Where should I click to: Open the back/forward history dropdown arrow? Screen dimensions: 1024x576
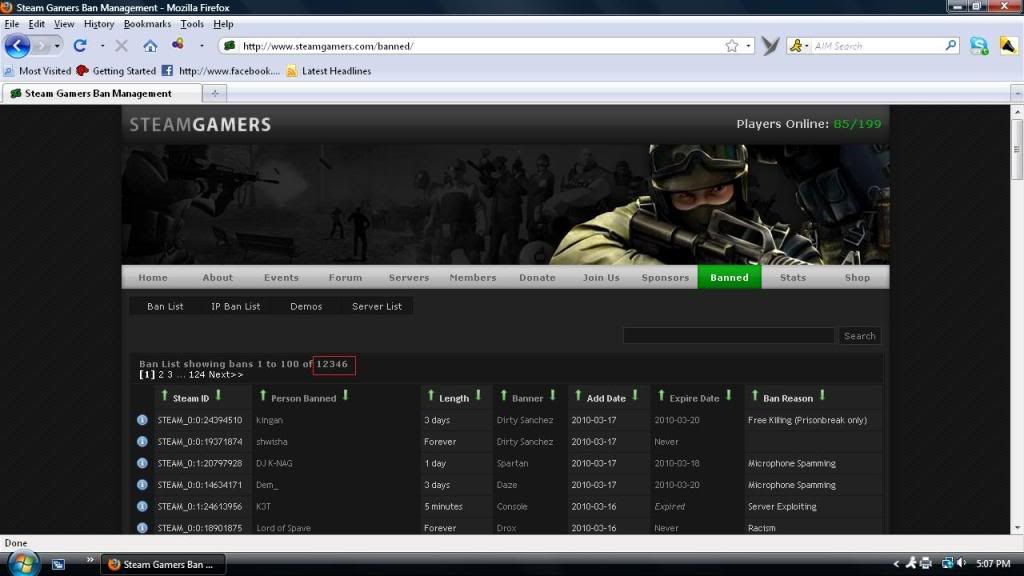pos(57,46)
